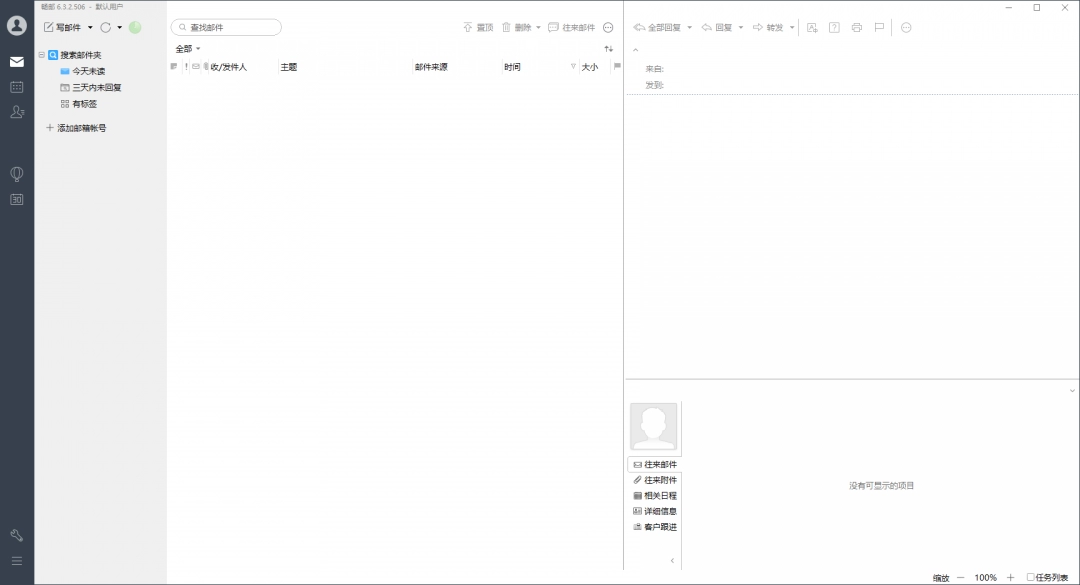The width and height of the screenshot is (1080, 585).
Task: Click the 往来邮件 toolbar button
Action: tap(571, 28)
